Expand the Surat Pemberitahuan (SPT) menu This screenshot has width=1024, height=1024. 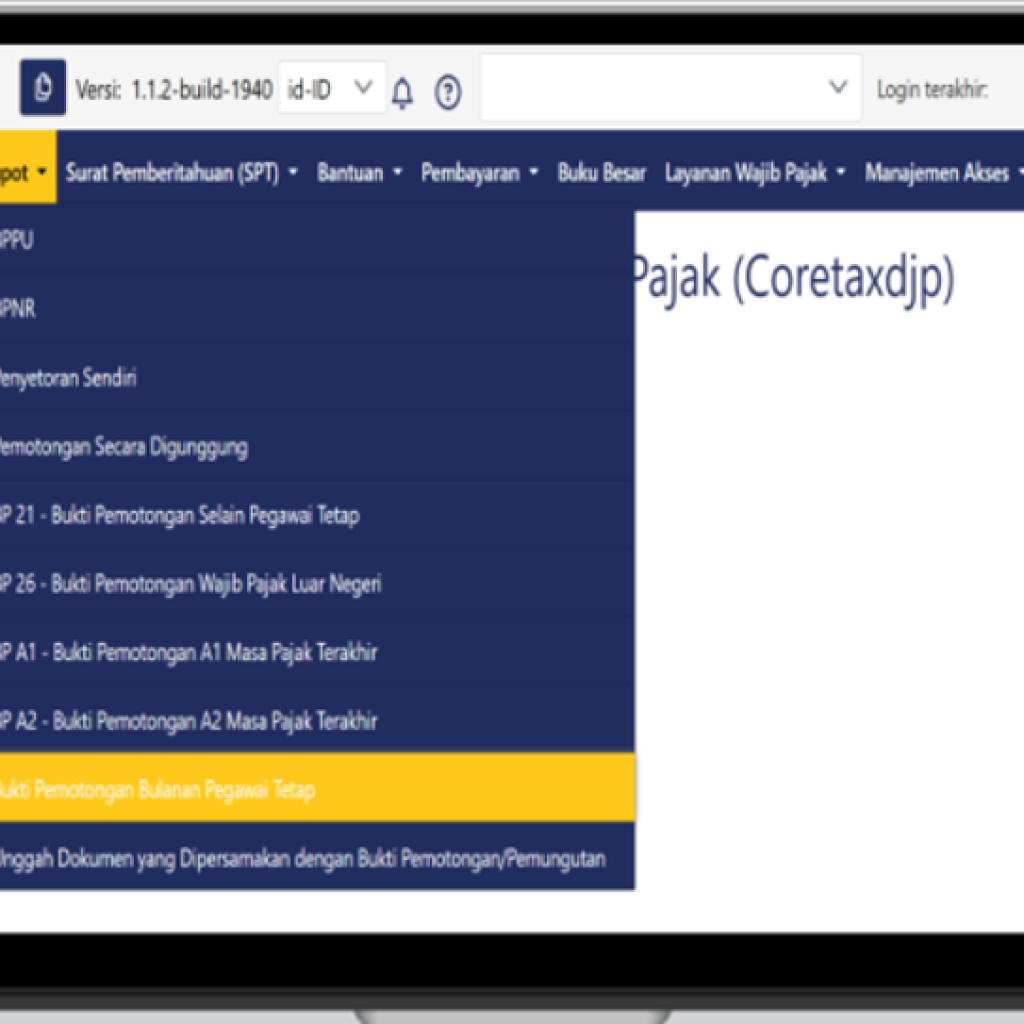(x=181, y=173)
